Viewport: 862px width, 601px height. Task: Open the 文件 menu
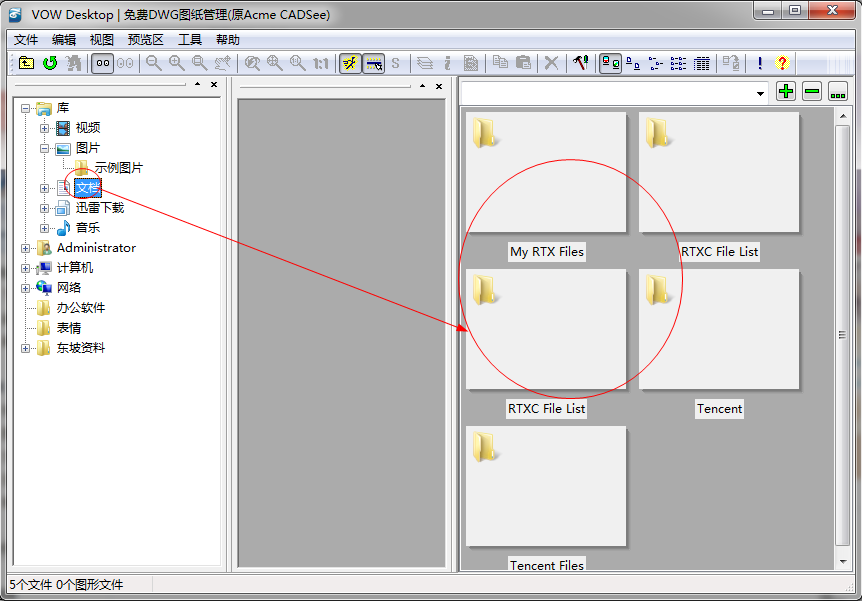click(x=25, y=40)
